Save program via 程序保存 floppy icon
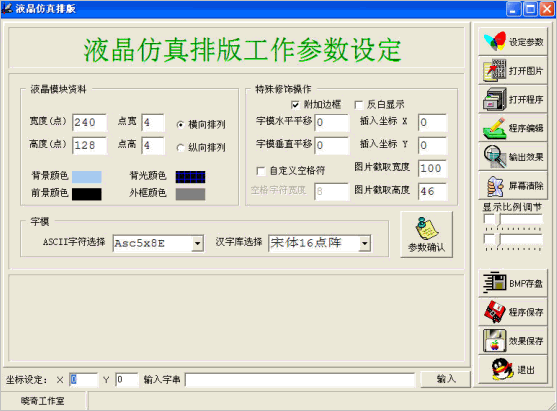Screen dimensions: 557x411 [513, 312]
